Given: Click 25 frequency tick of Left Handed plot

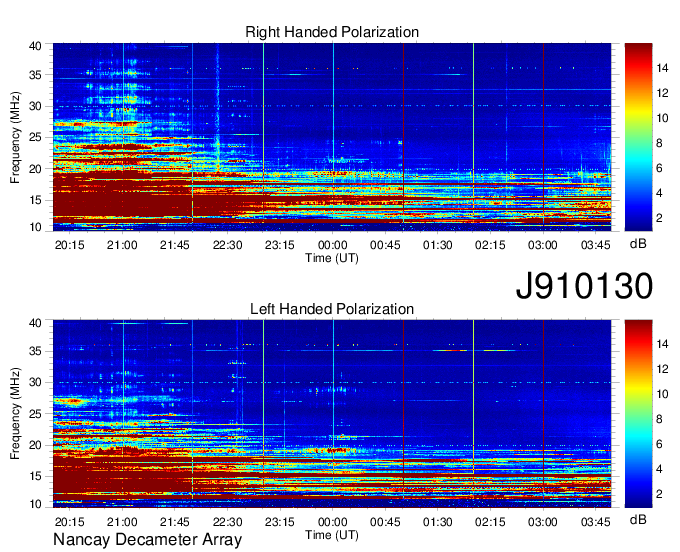Looking at the screenshot, I should click(36, 414).
